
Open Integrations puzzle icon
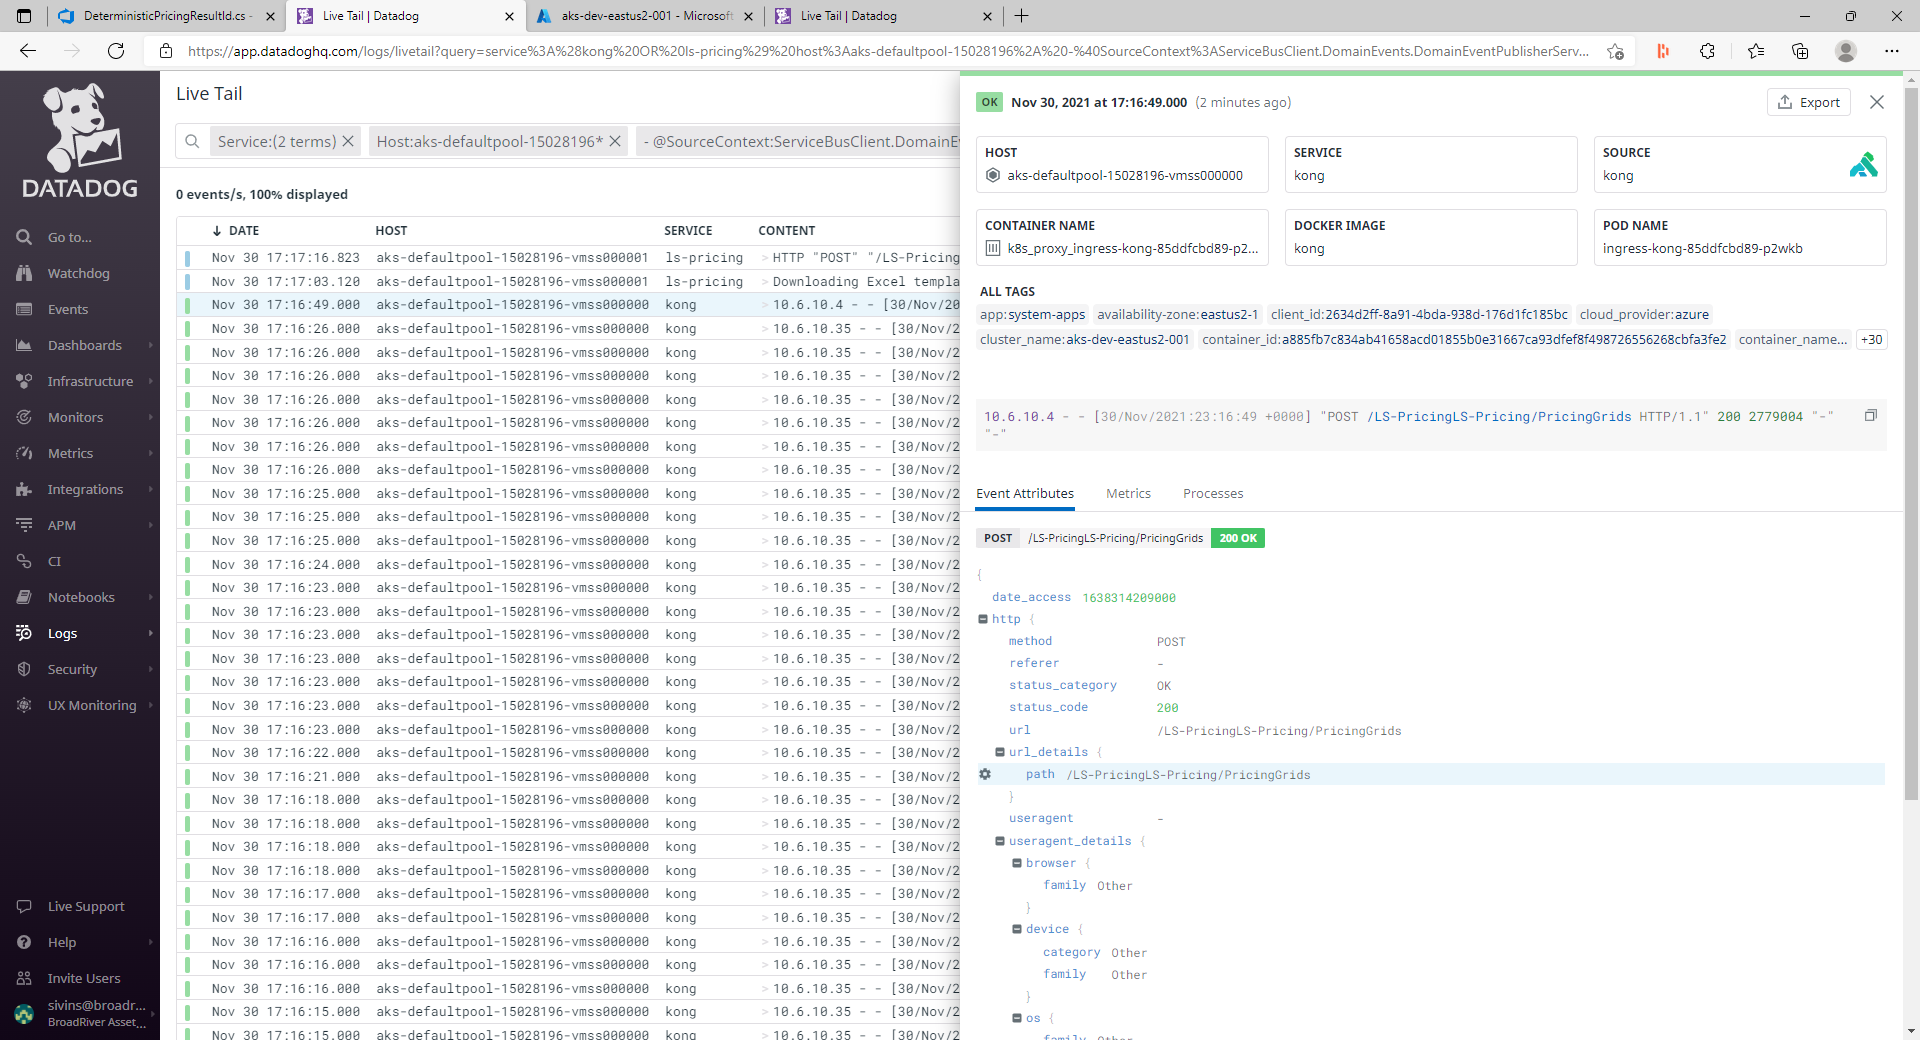click(24, 489)
